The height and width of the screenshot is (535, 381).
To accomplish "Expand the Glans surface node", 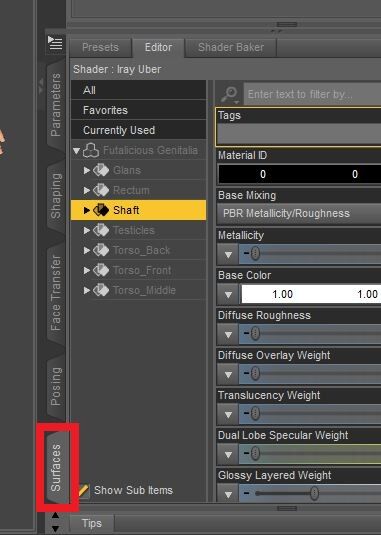I will point(87,170).
